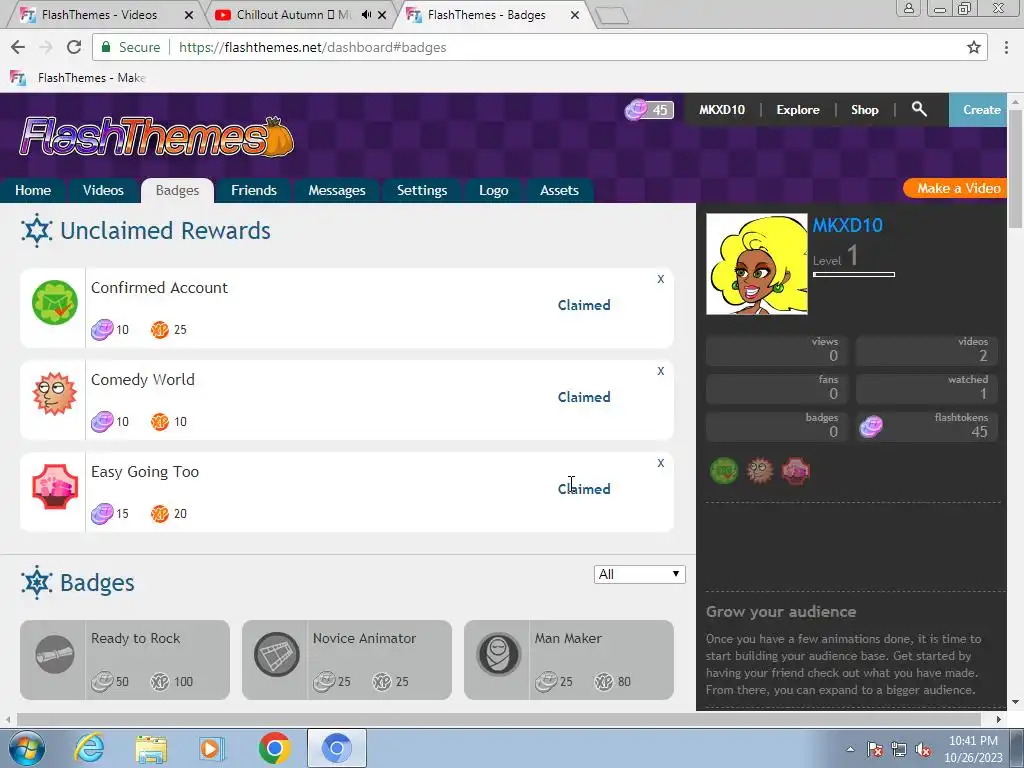This screenshot has width=1024, height=768.
Task: Click the Make a Video button
Action: point(955,188)
